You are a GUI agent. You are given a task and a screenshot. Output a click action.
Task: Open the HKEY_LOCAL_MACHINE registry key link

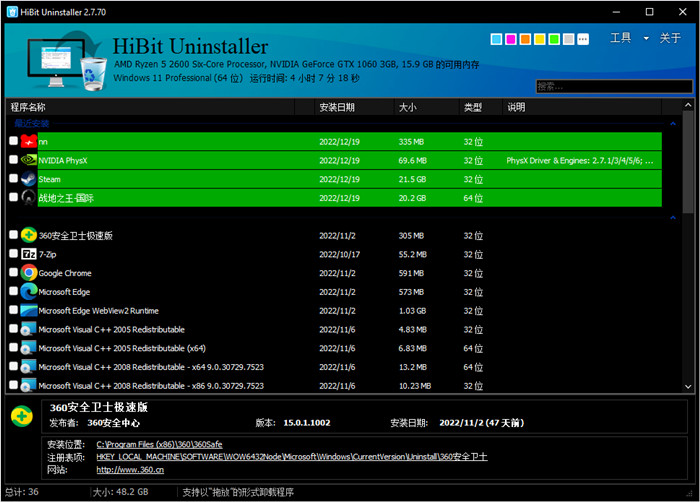[x=292, y=457]
